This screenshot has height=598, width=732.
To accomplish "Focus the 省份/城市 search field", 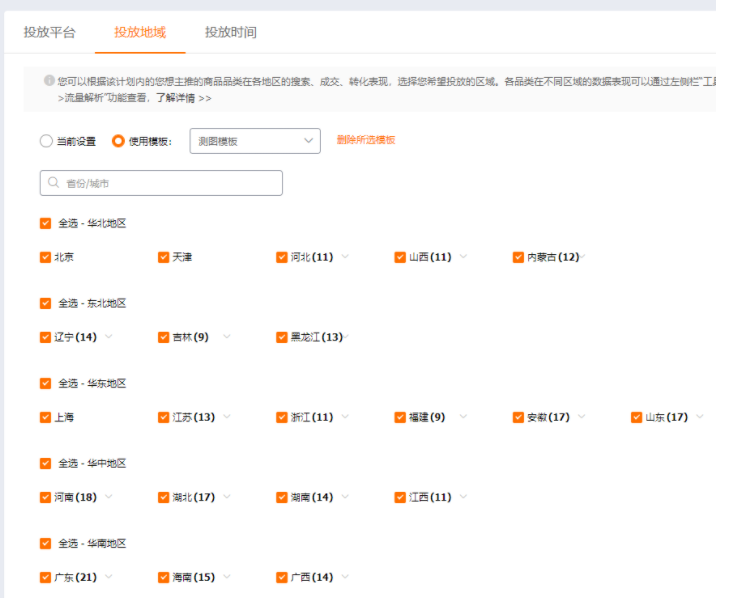I will [x=170, y=183].
